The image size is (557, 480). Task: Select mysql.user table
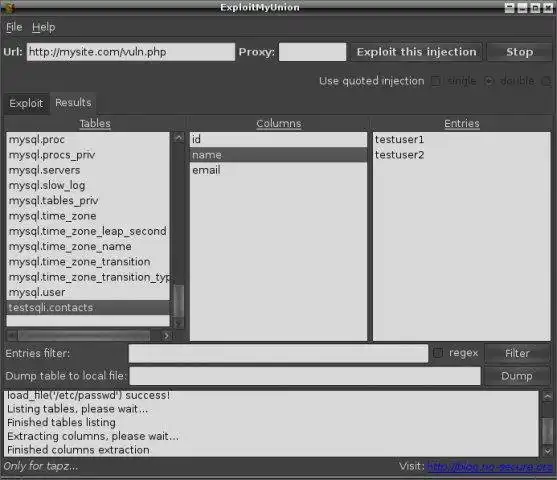88,292
